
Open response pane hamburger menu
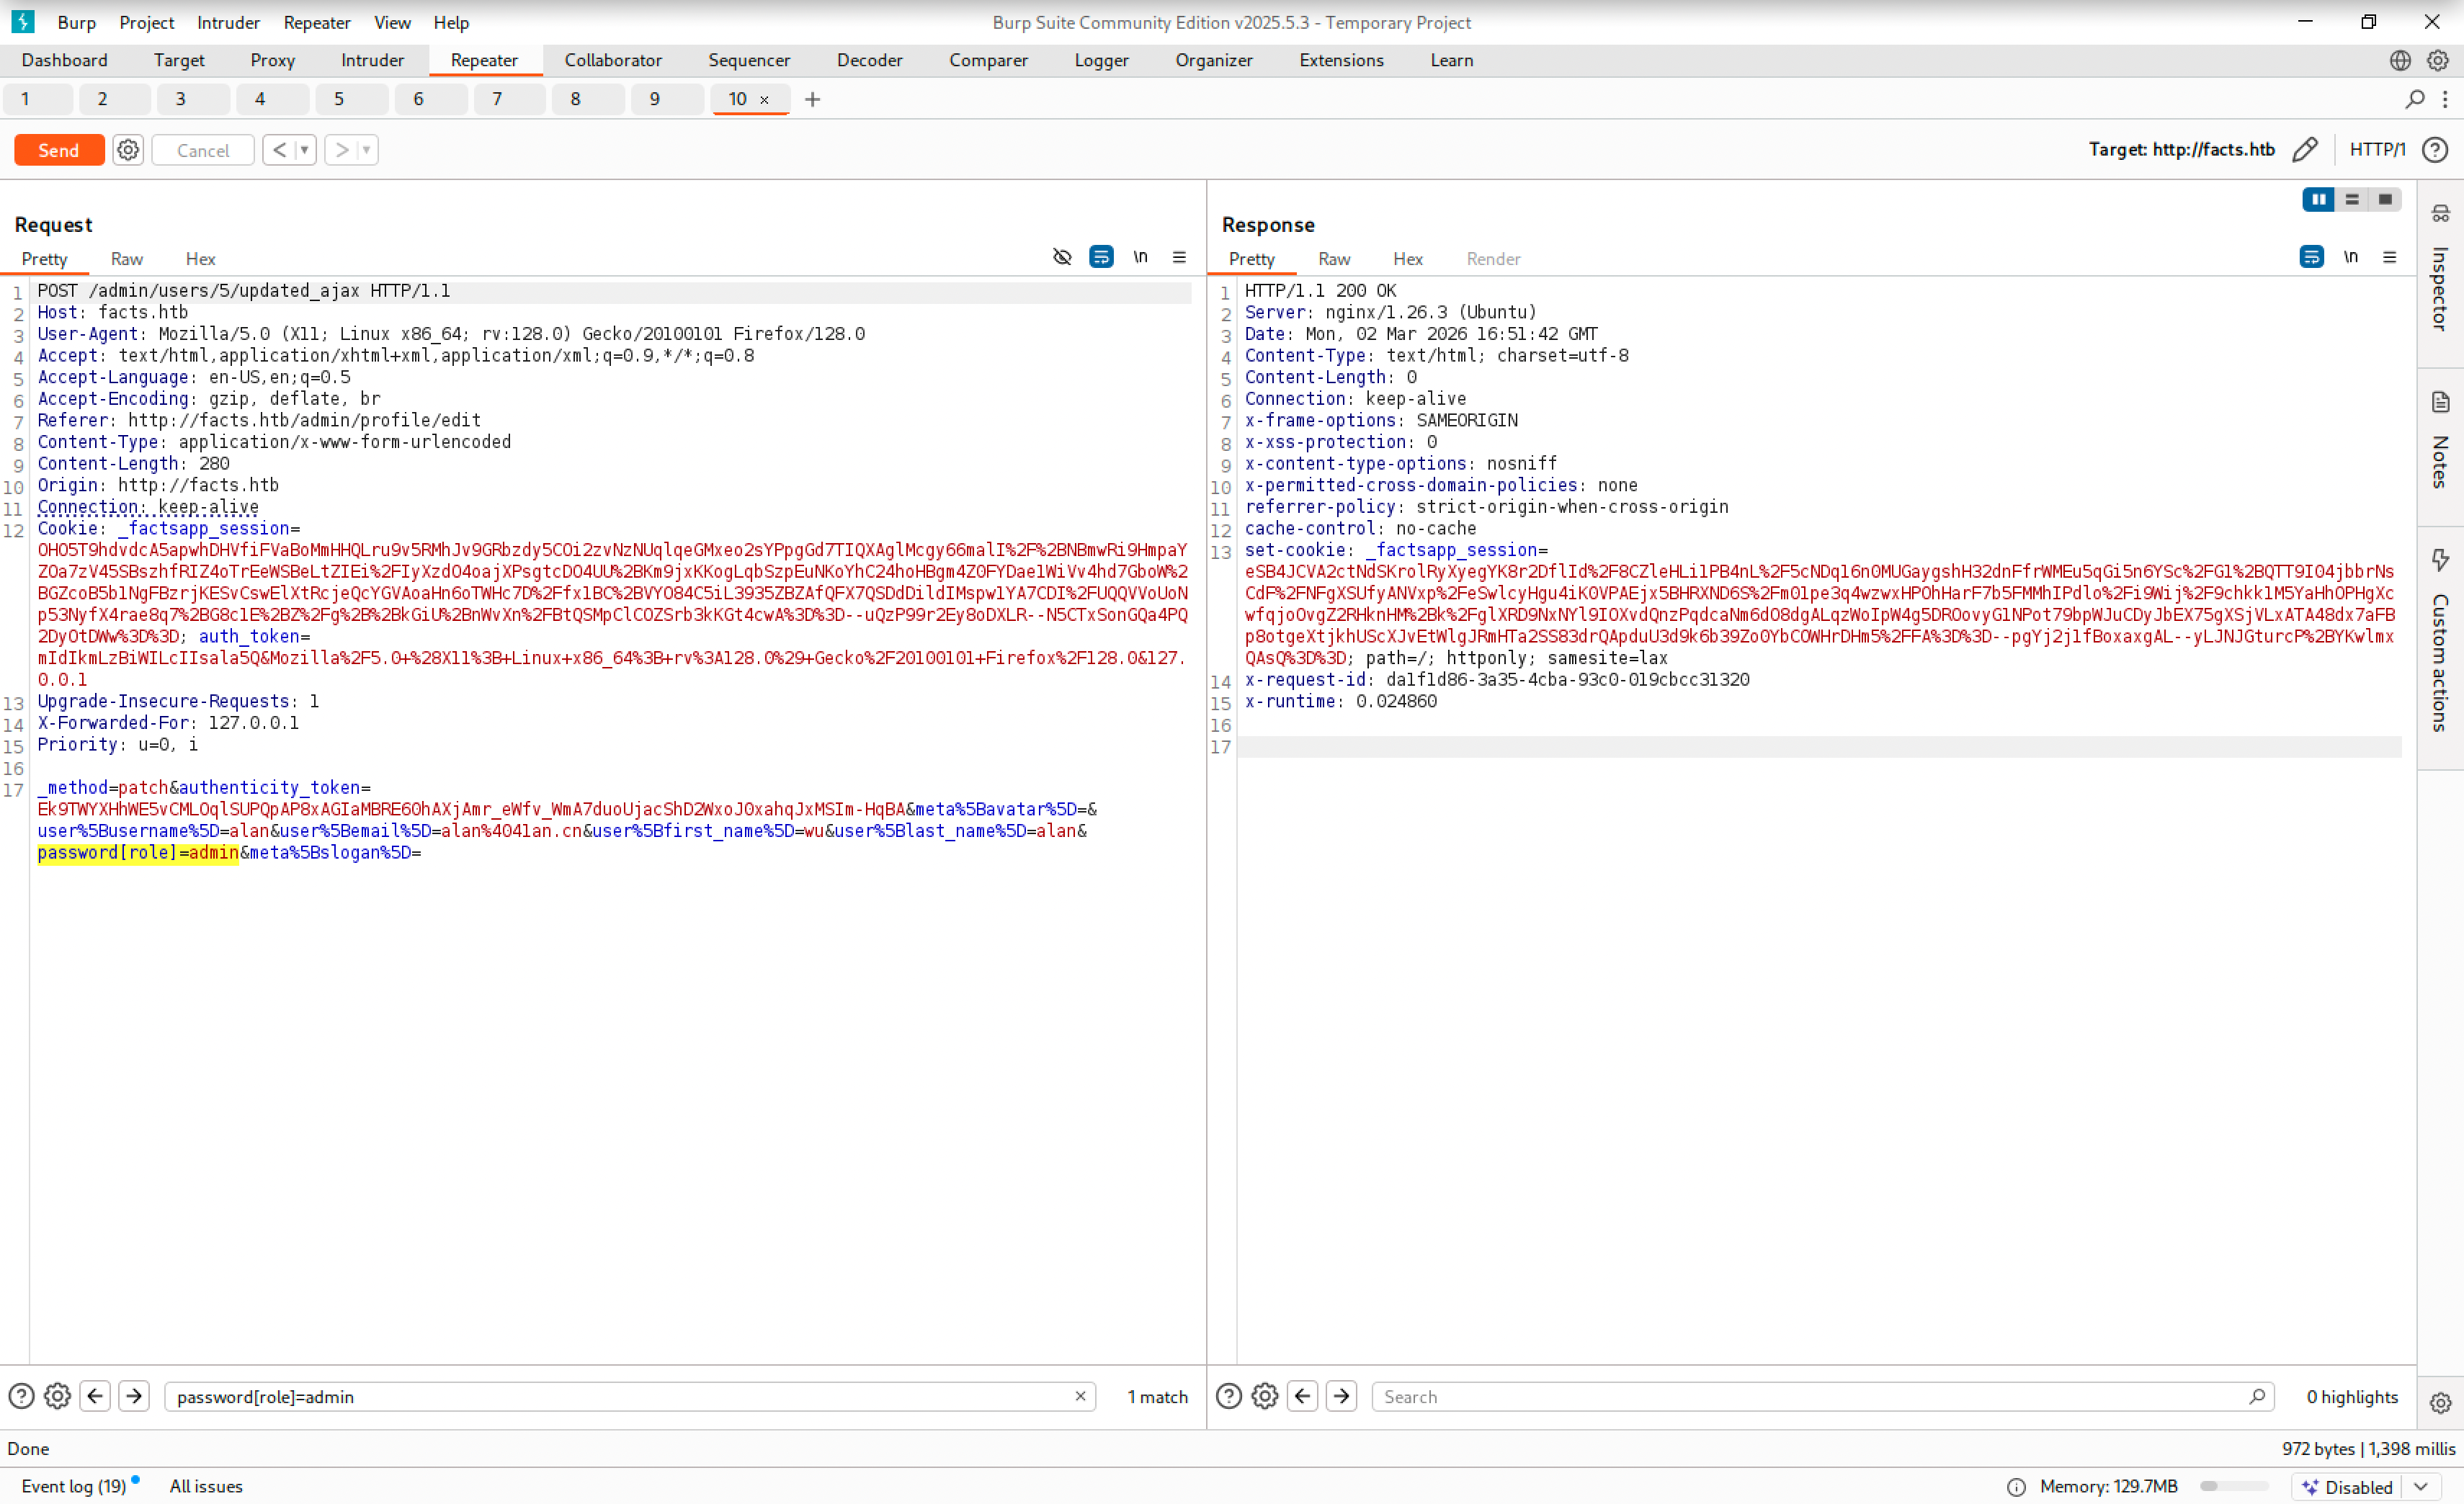(x=2390, y=257)
